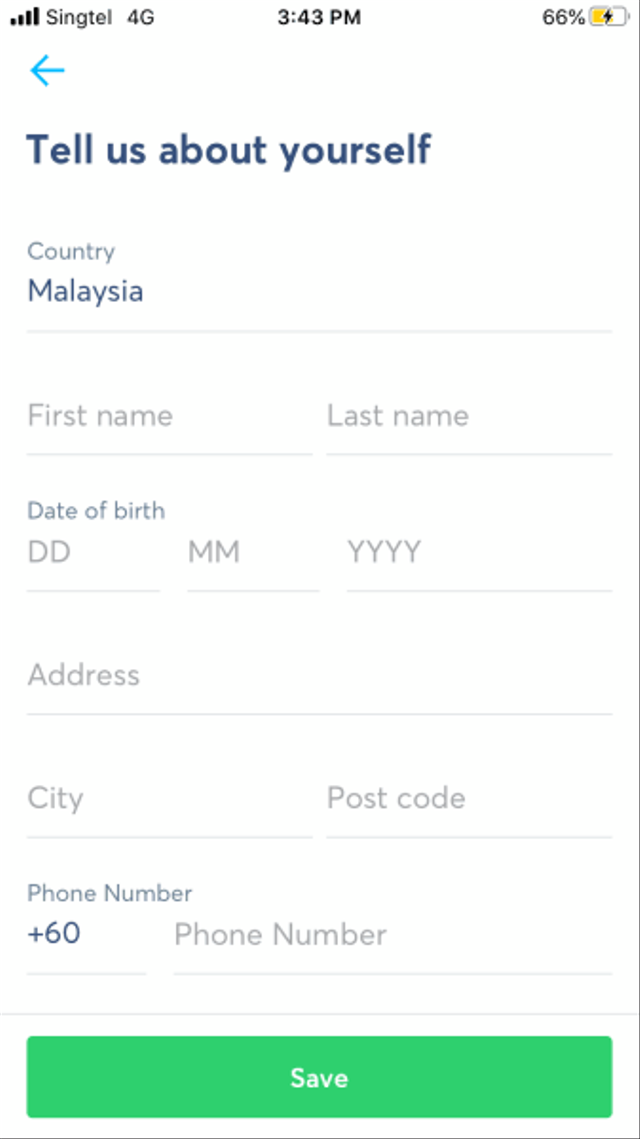Image resolution: width=640 pixels, height=1139 pixels.
Task: Tap the Singtel carrier label
Action: pos(77,16)
